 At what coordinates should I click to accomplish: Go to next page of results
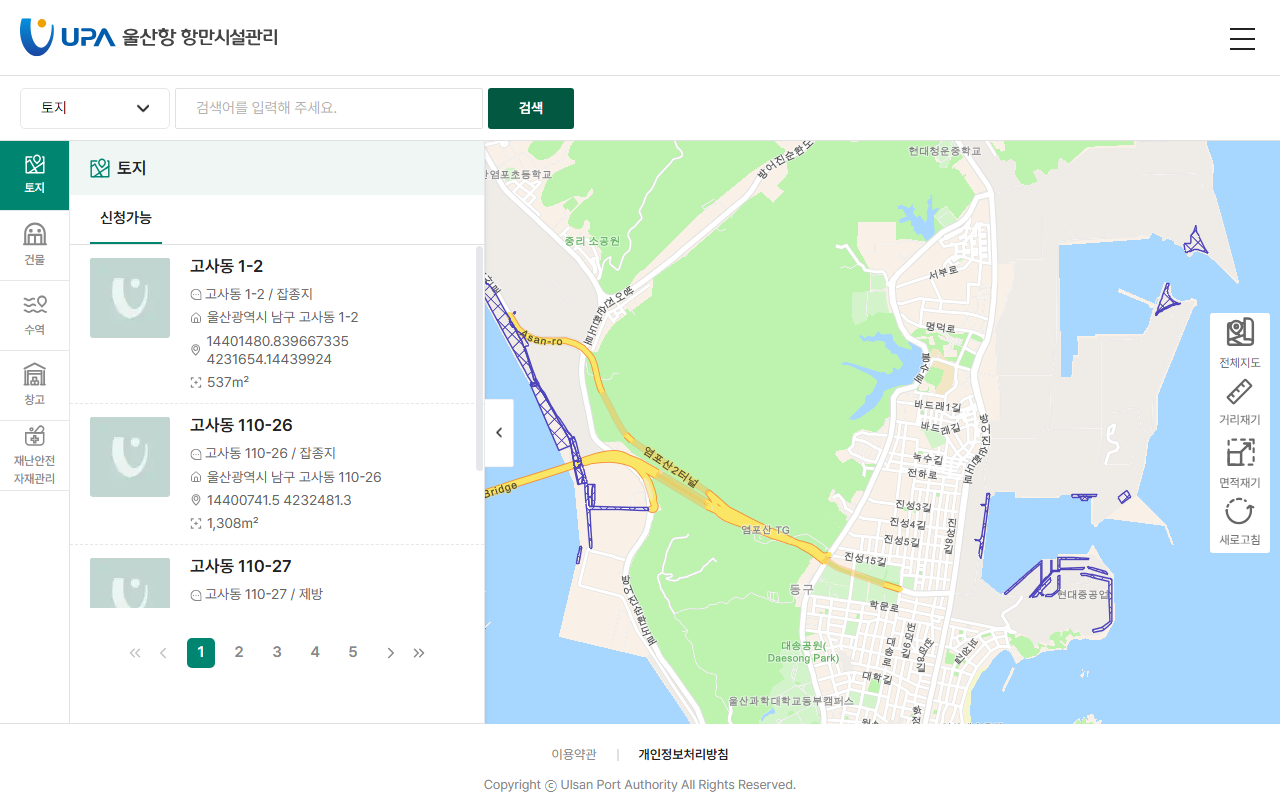[390, 653]
